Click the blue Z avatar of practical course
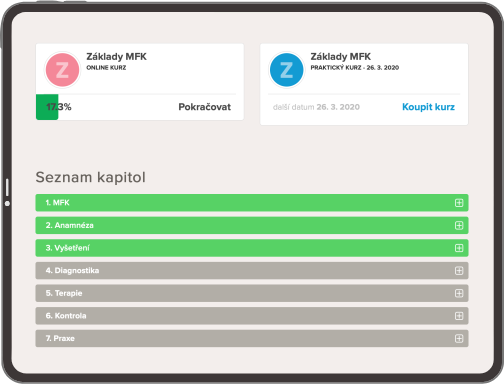 coord(287,70)
